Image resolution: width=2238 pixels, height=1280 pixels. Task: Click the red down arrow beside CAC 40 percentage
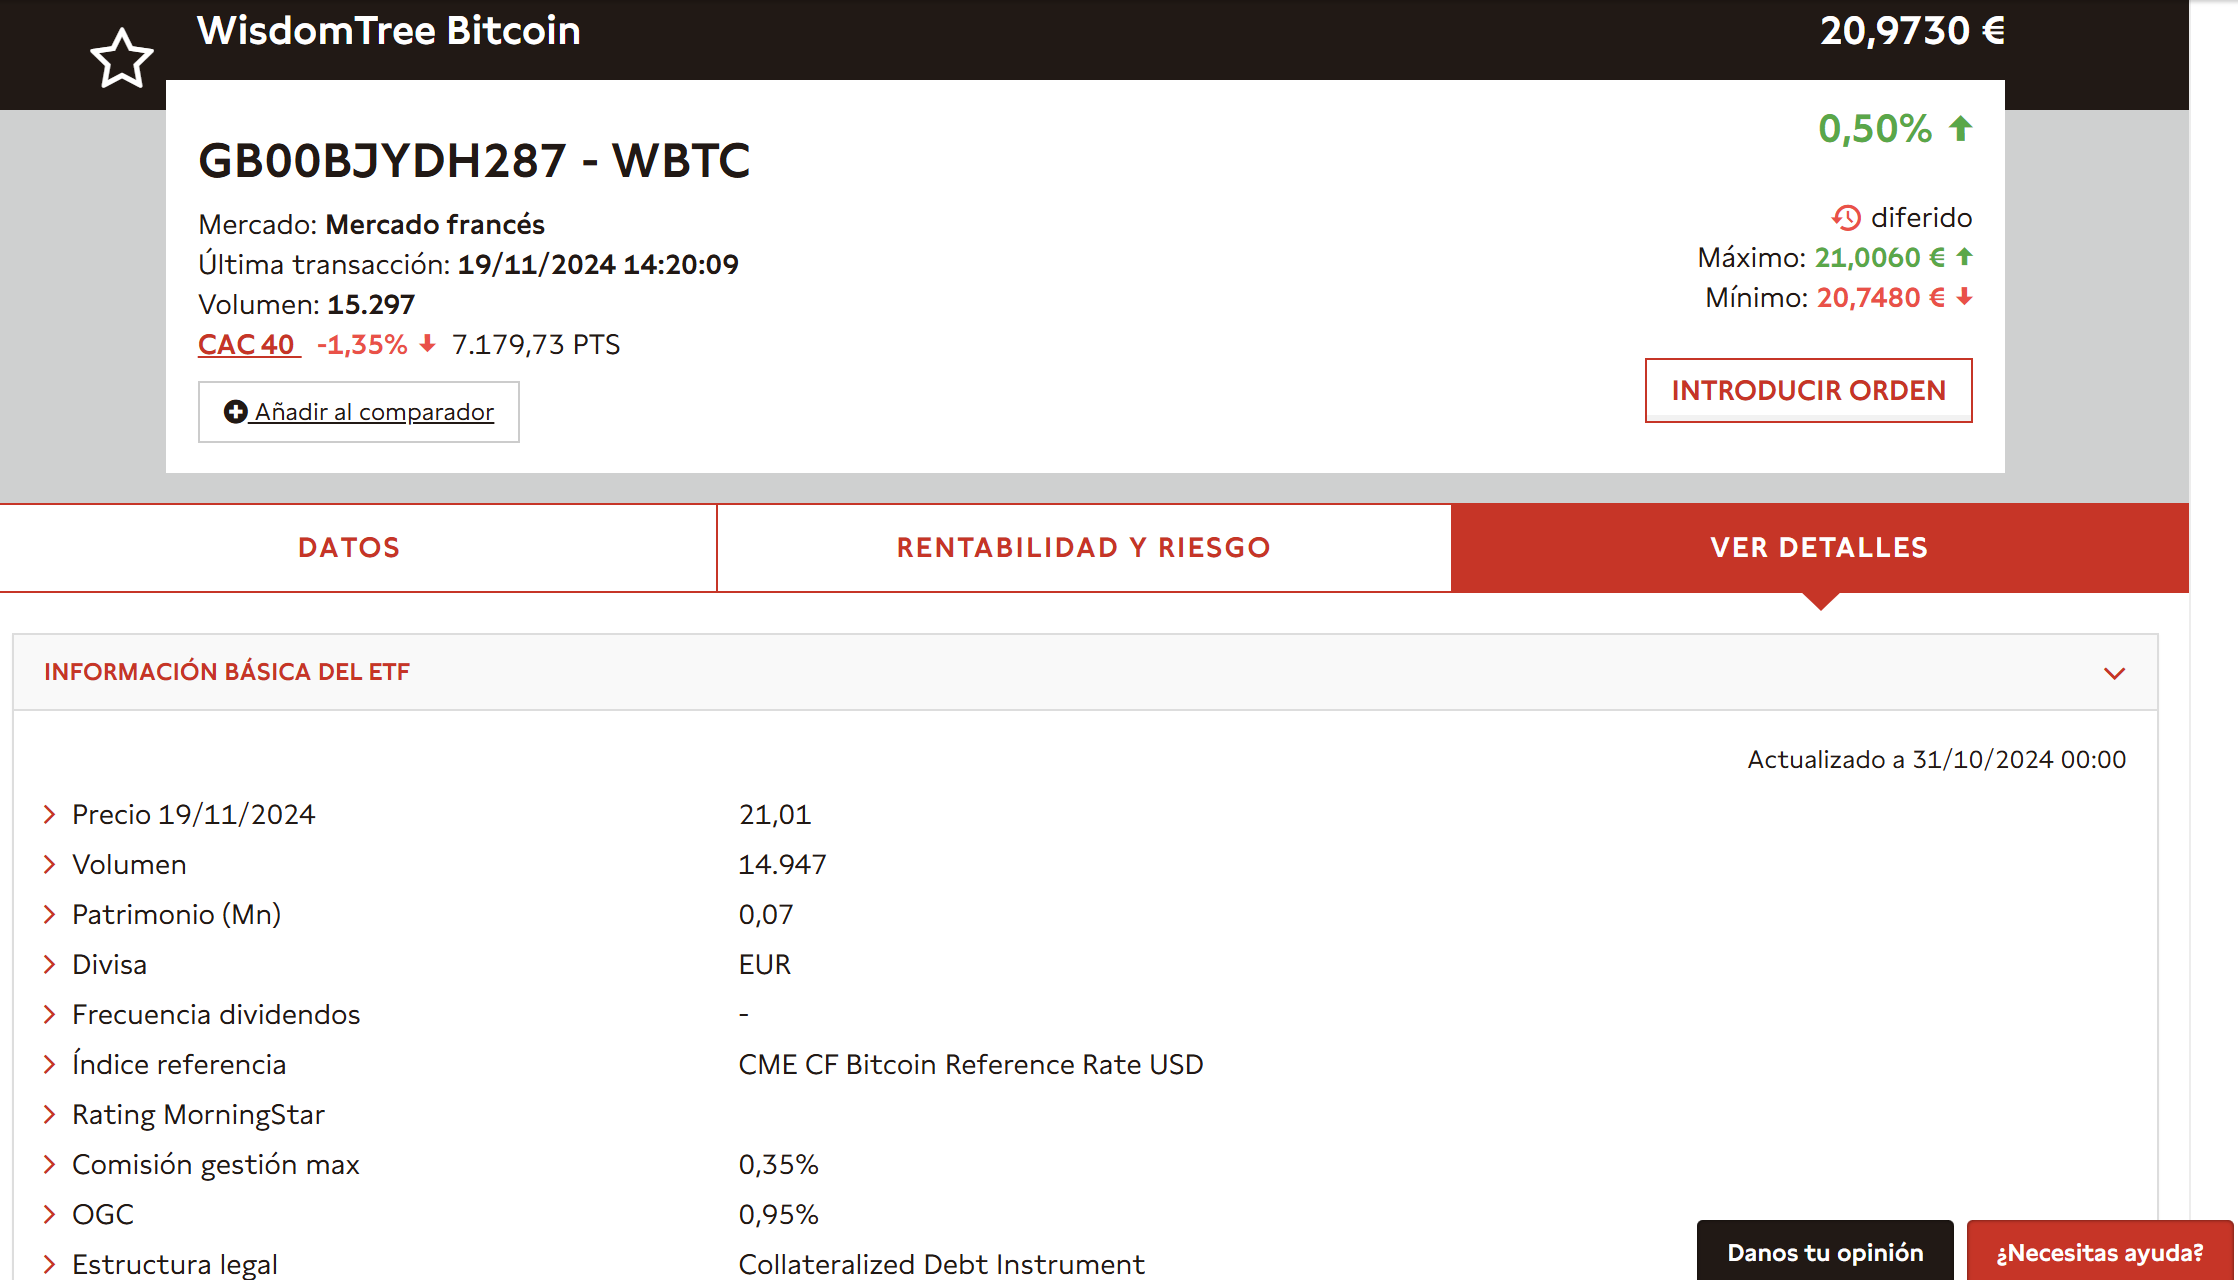coord(428,344)
